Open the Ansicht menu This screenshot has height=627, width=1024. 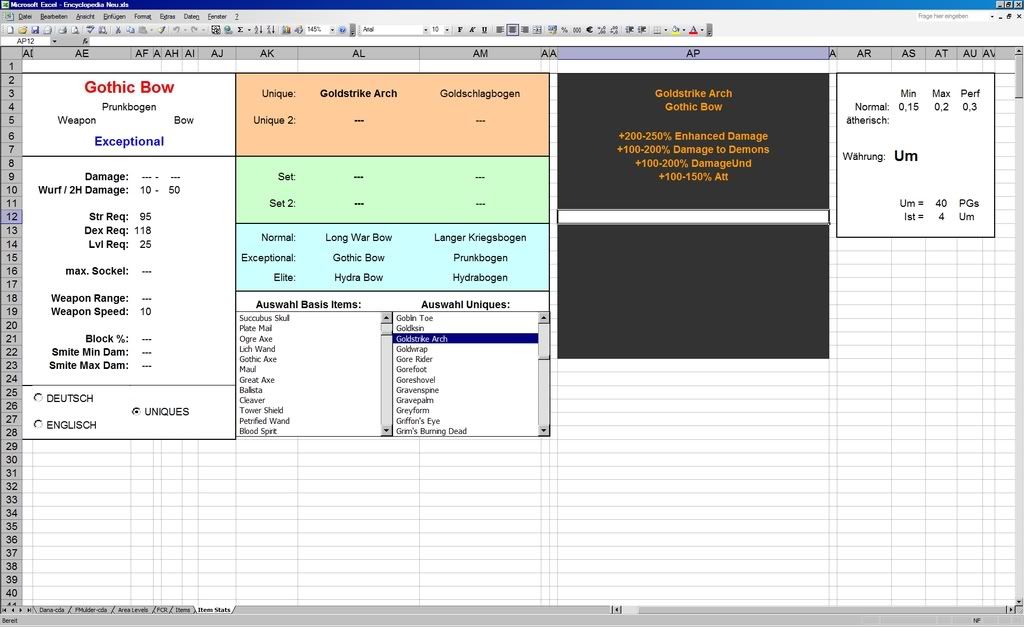[85, 16]
